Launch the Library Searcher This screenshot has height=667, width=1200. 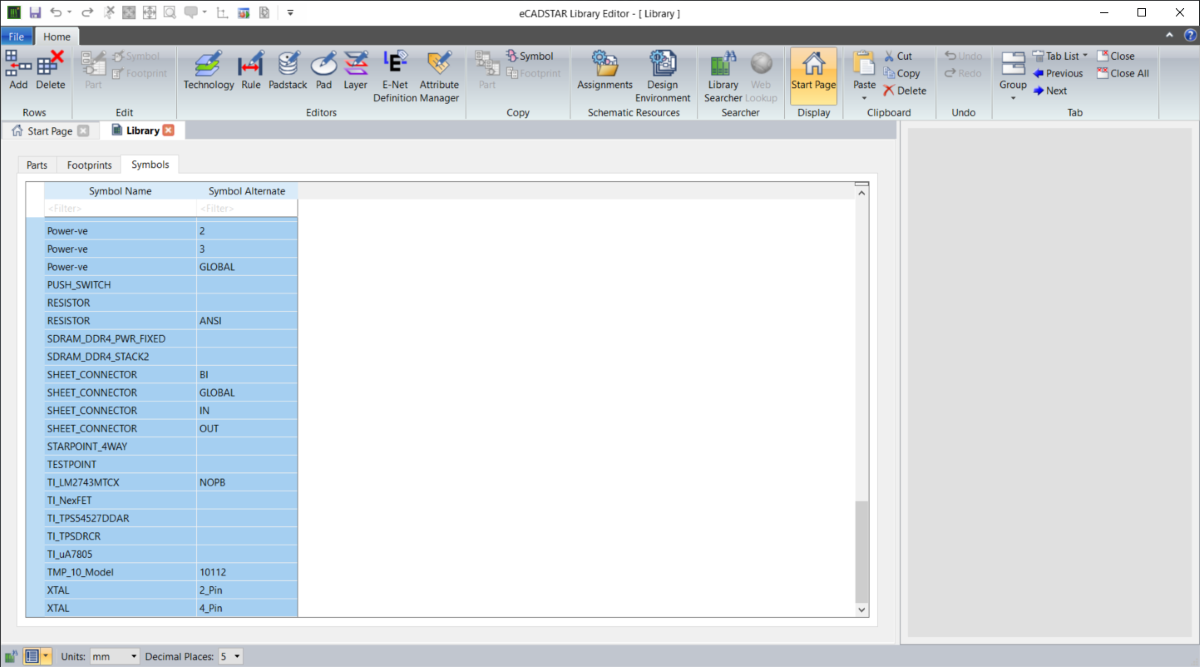(723, 76)
